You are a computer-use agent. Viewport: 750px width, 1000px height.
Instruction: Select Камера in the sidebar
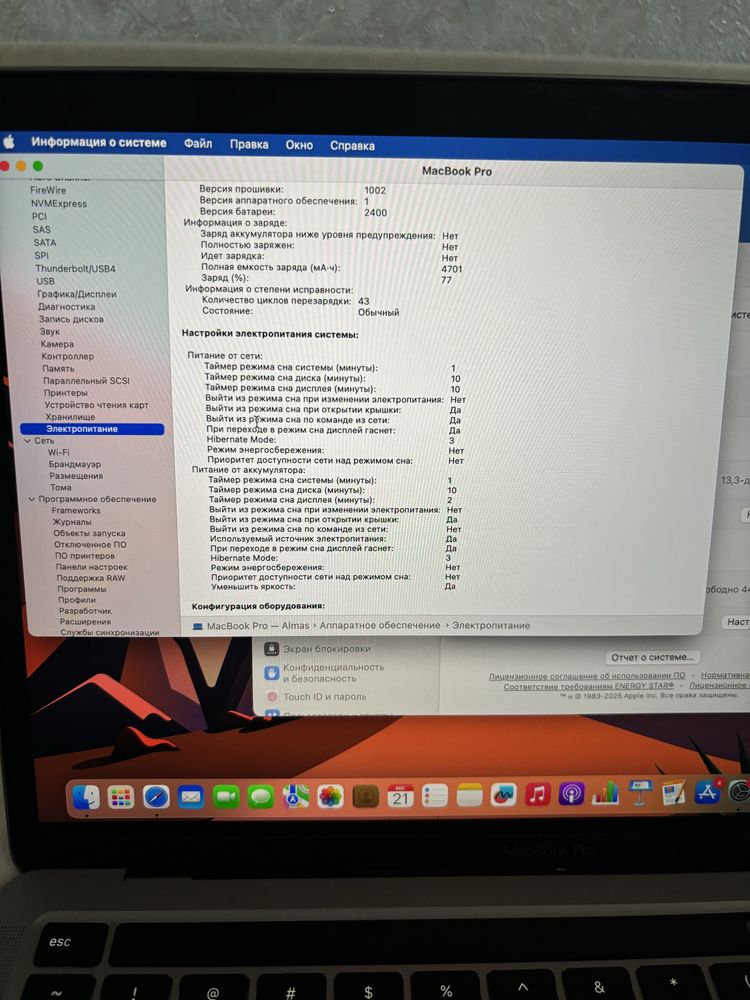57,344
